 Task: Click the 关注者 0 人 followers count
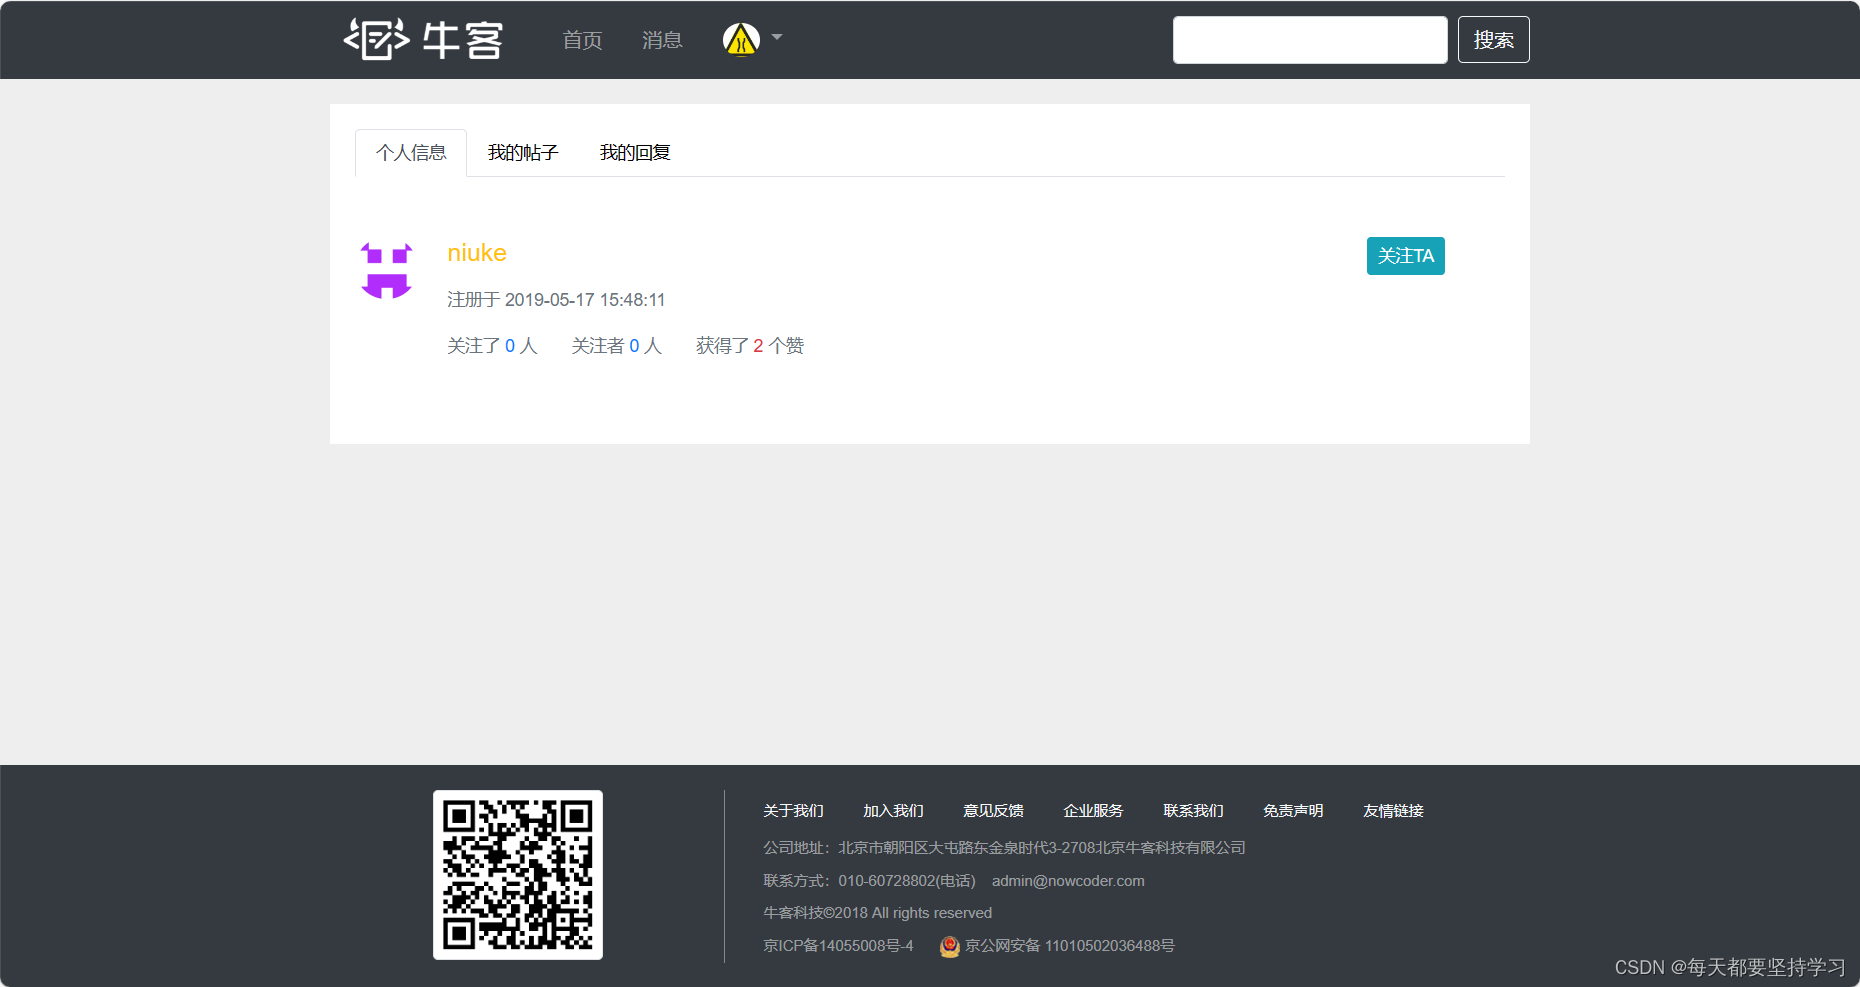coord(616,346)
